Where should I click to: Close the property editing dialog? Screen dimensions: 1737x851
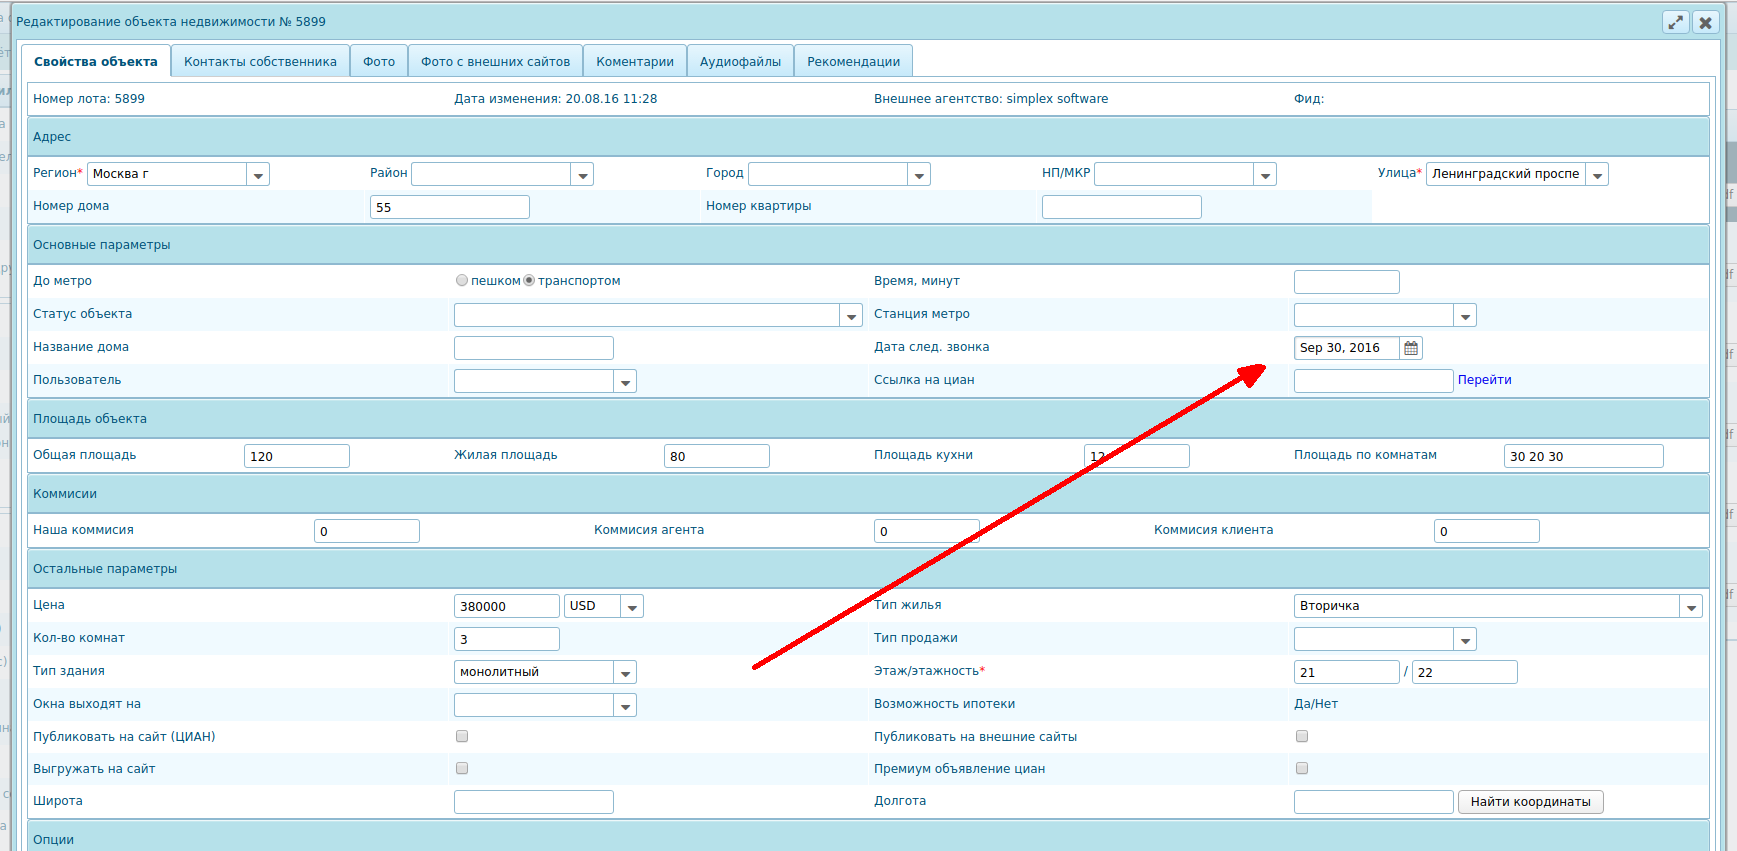[x=1706, y=22]
